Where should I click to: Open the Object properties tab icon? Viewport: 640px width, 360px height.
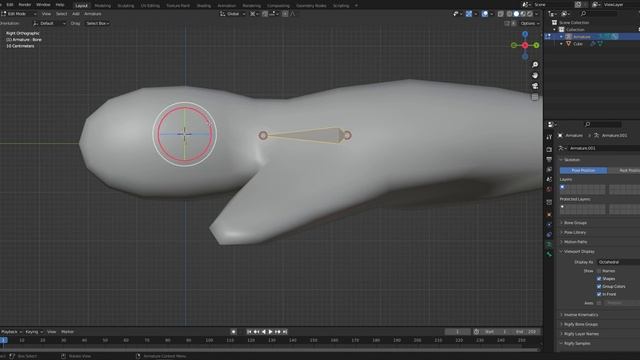(549, 215)
